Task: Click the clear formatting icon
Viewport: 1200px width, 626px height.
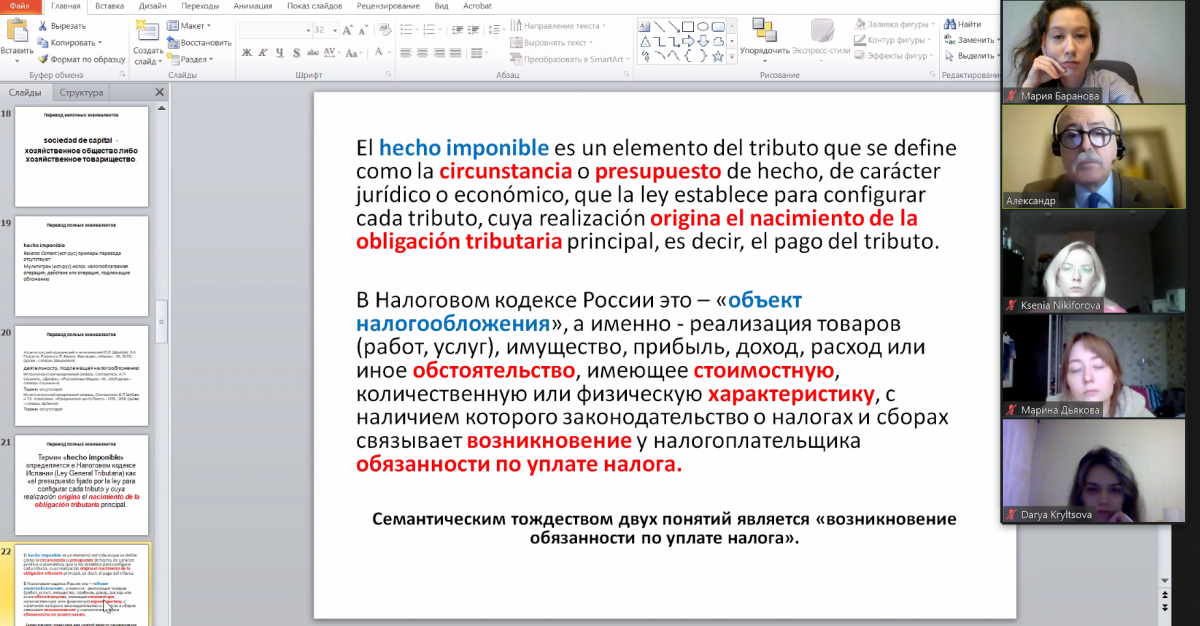Action: (385, 30)
